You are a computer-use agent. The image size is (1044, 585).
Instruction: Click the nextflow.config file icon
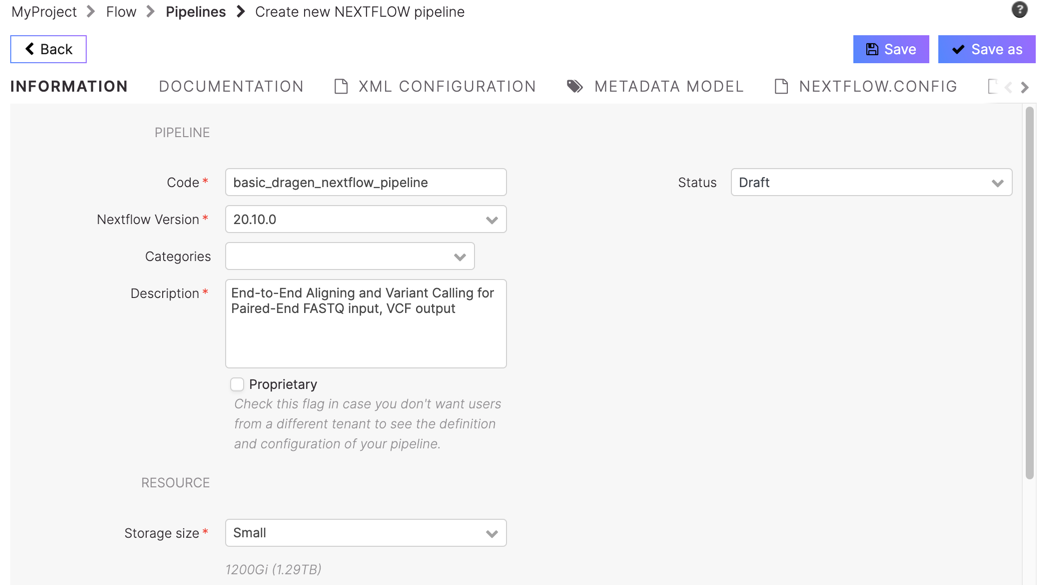[x=781, y=87]
